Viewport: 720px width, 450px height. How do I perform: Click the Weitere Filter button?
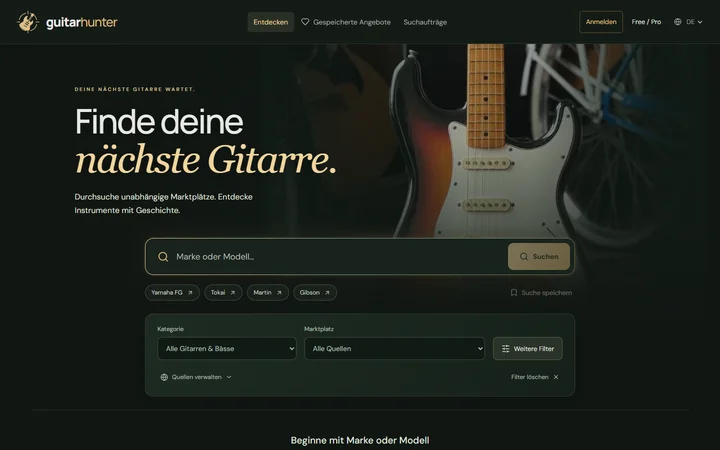[528, 349]
